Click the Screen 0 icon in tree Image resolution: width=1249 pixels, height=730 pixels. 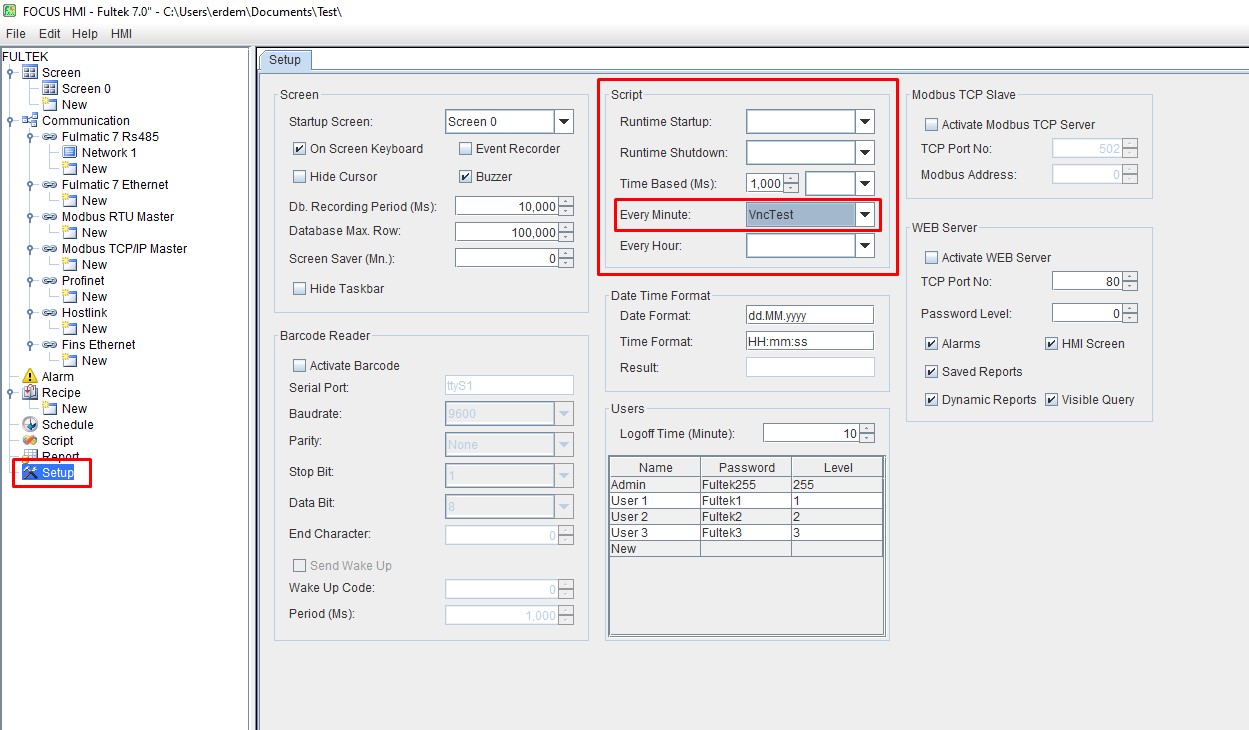point(50,88)
